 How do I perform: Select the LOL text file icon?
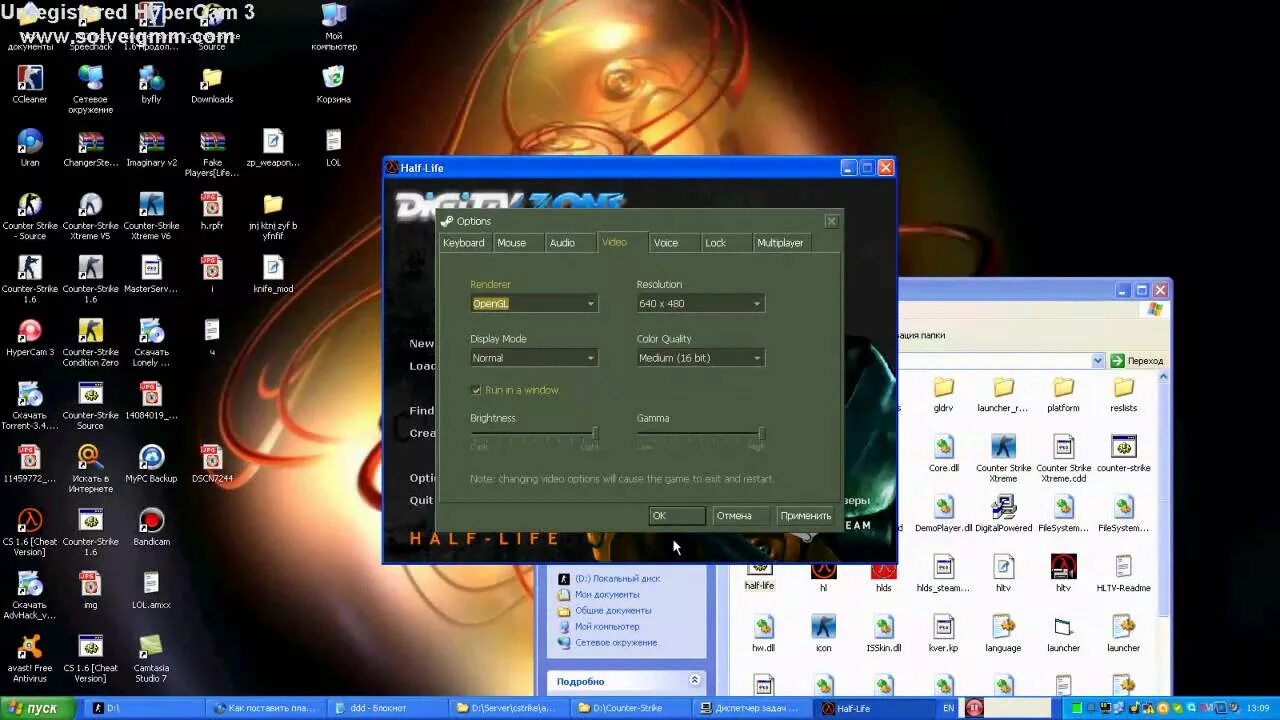coord(333,148)
